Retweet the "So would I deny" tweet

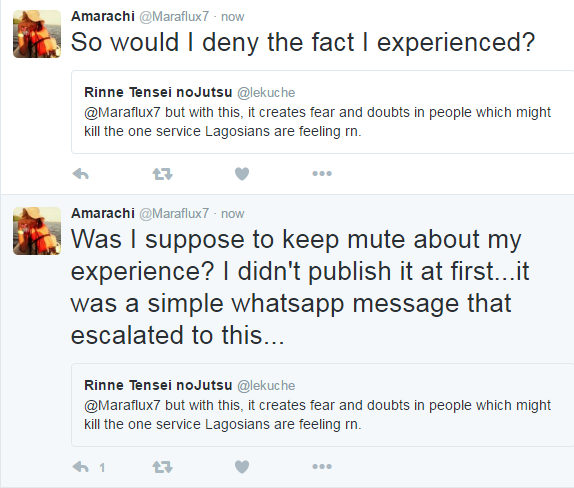click(162, 174)
